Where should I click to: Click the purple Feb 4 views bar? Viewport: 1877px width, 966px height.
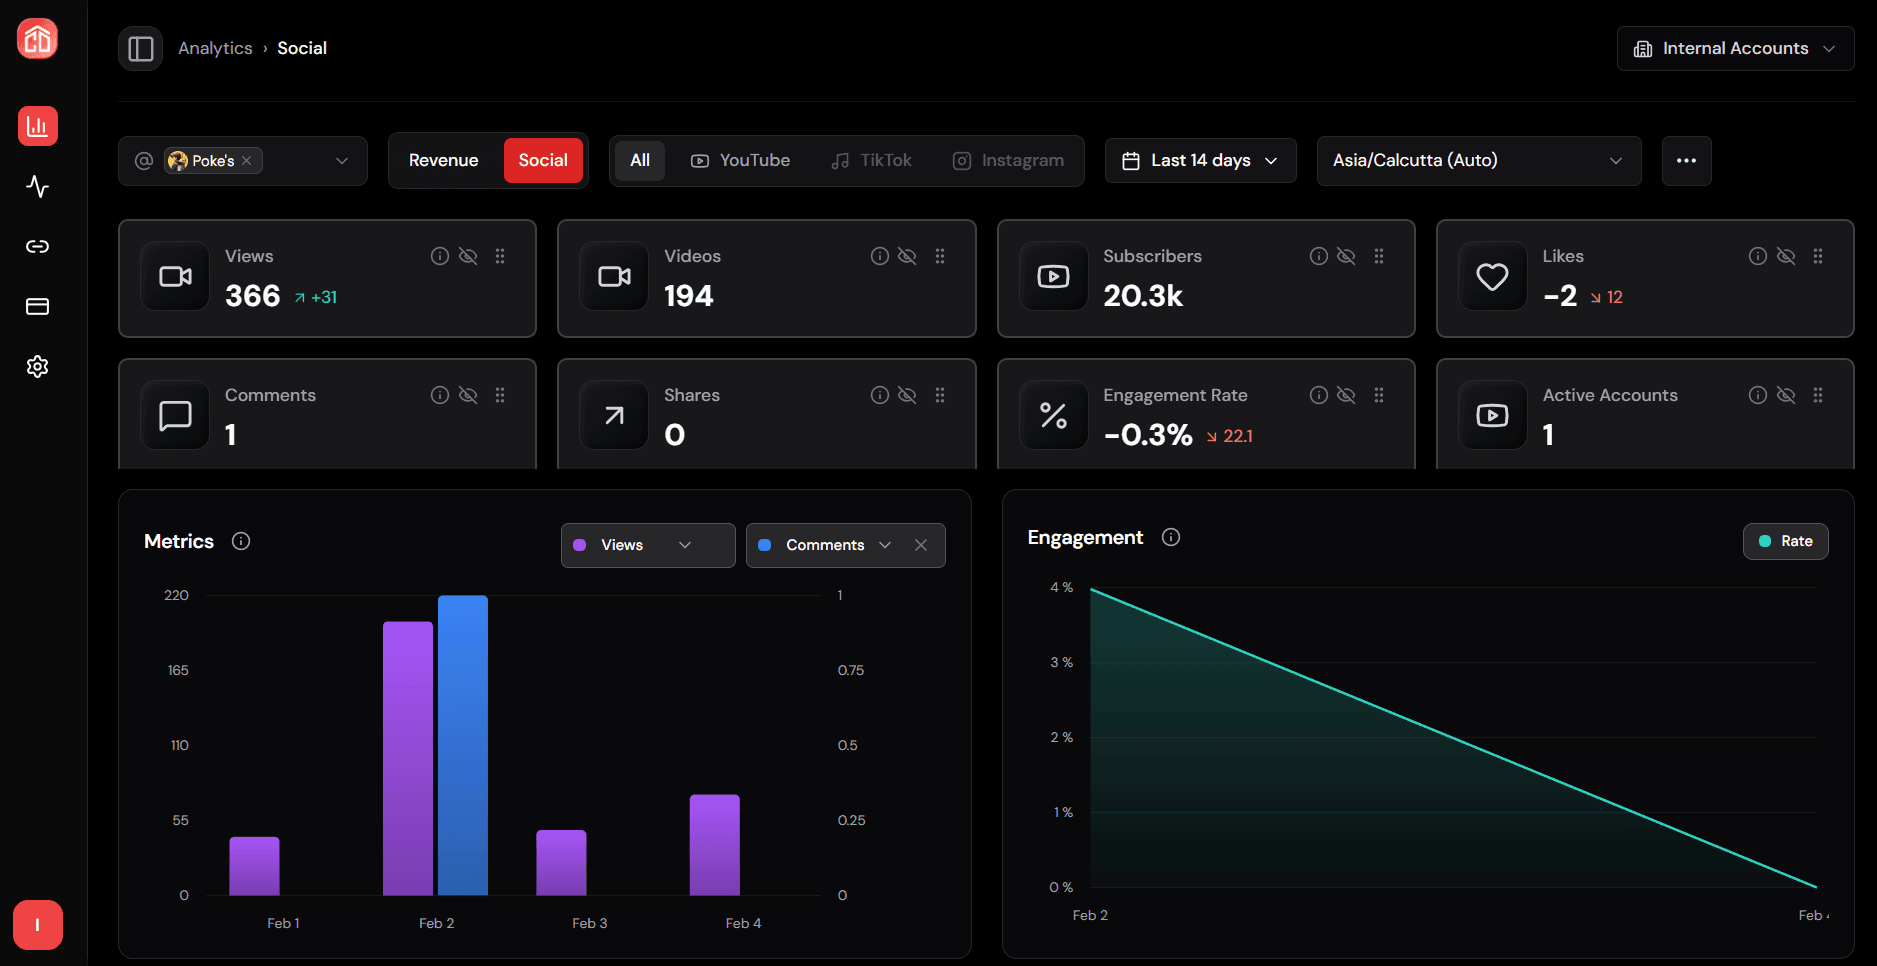pyautogui.click(x=715, y=845)
